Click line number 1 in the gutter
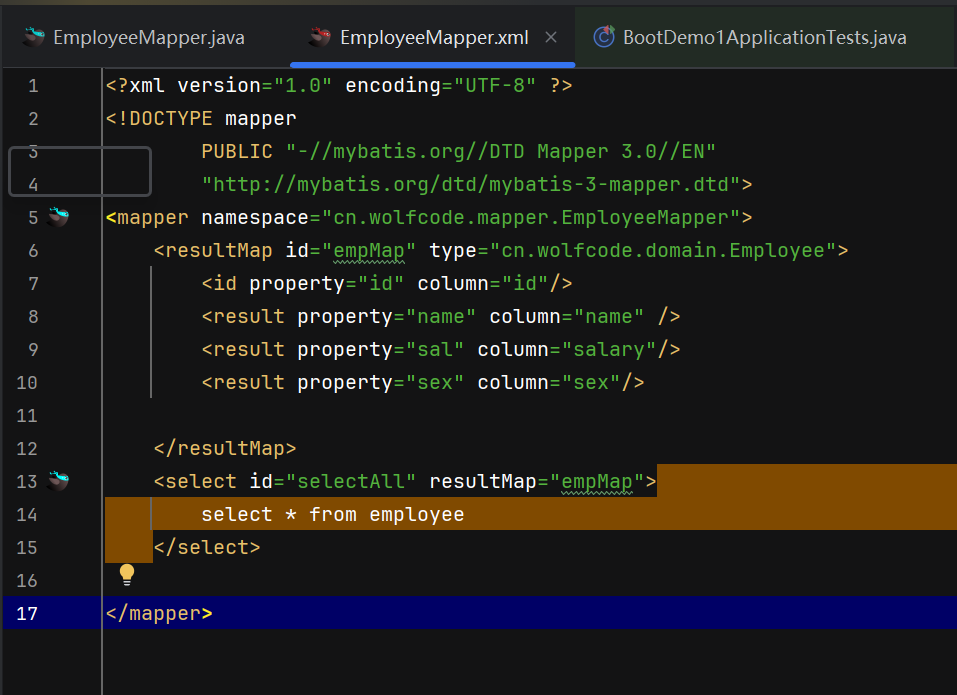957x695 pixels. (34, 85)
